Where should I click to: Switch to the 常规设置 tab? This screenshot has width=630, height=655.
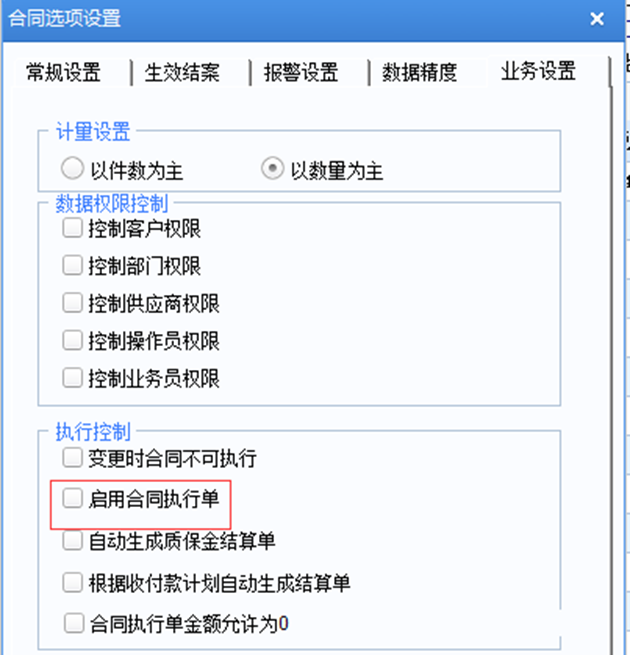(x=64, y=72)
